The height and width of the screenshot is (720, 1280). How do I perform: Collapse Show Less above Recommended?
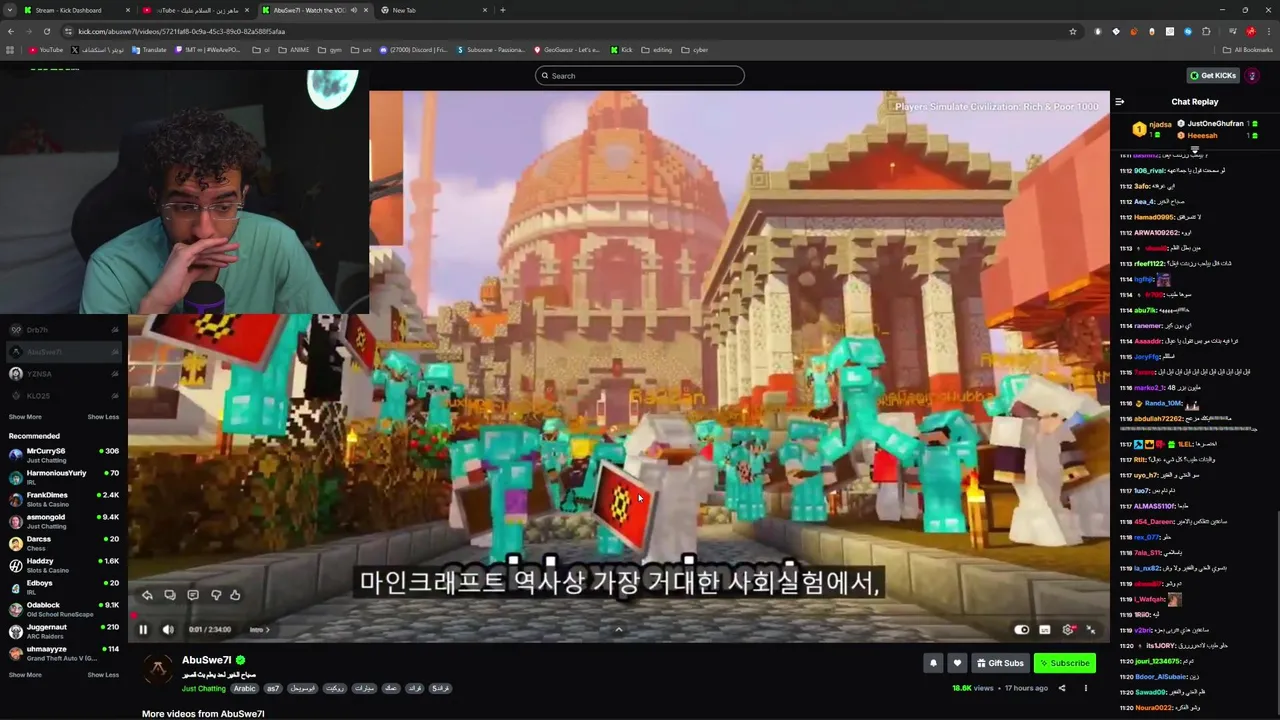click(x=103, y=417)
